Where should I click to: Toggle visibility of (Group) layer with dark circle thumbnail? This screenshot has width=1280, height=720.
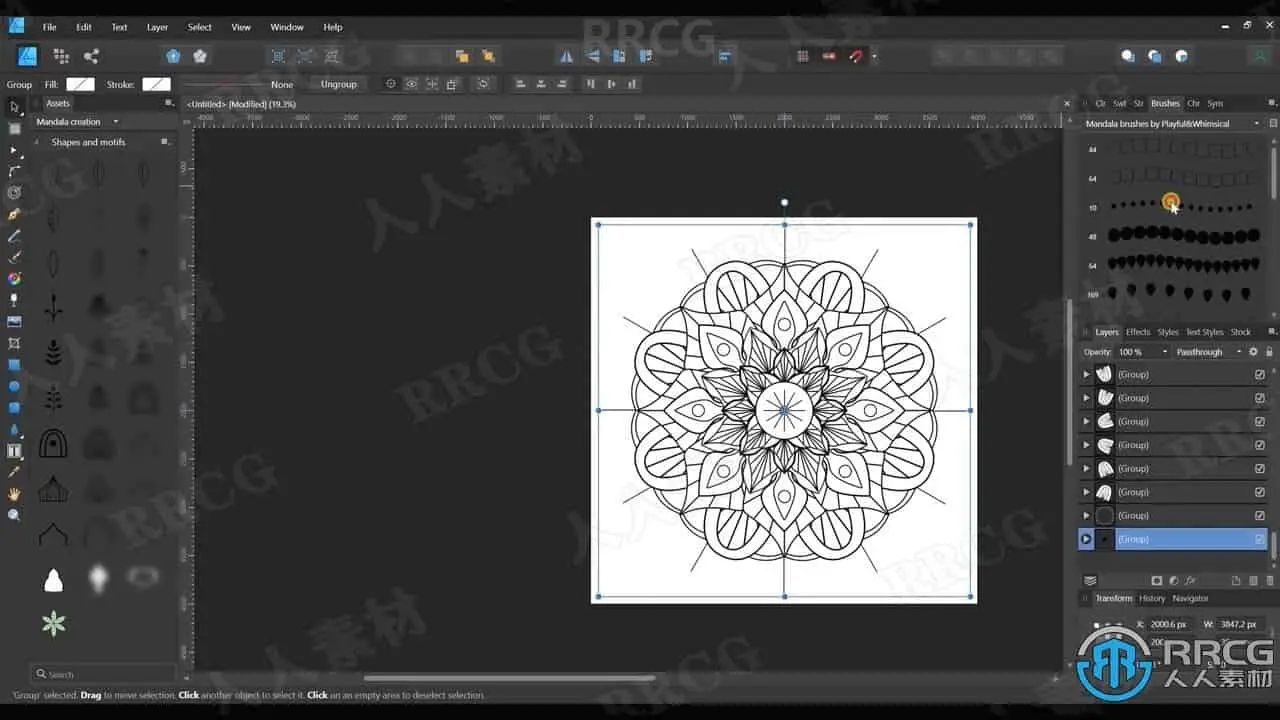[1260, 515]
